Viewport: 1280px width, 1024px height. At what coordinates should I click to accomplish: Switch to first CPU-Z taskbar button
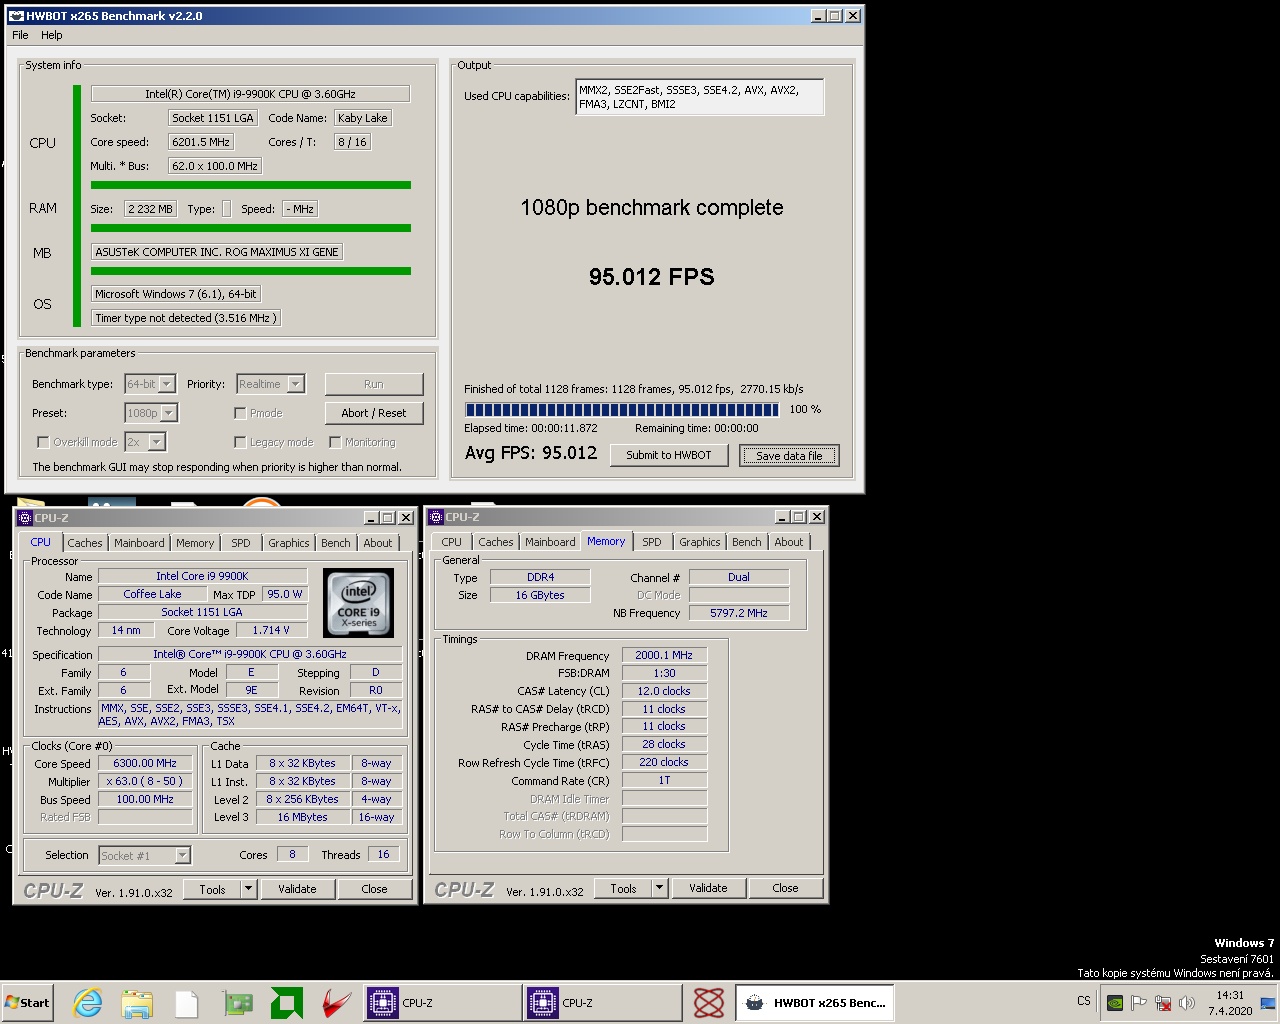(440, 1002)
